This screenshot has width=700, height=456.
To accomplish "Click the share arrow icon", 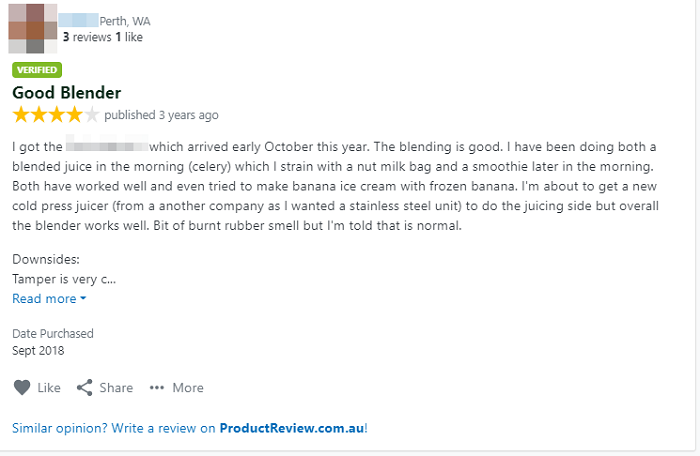I will point(84,388).
